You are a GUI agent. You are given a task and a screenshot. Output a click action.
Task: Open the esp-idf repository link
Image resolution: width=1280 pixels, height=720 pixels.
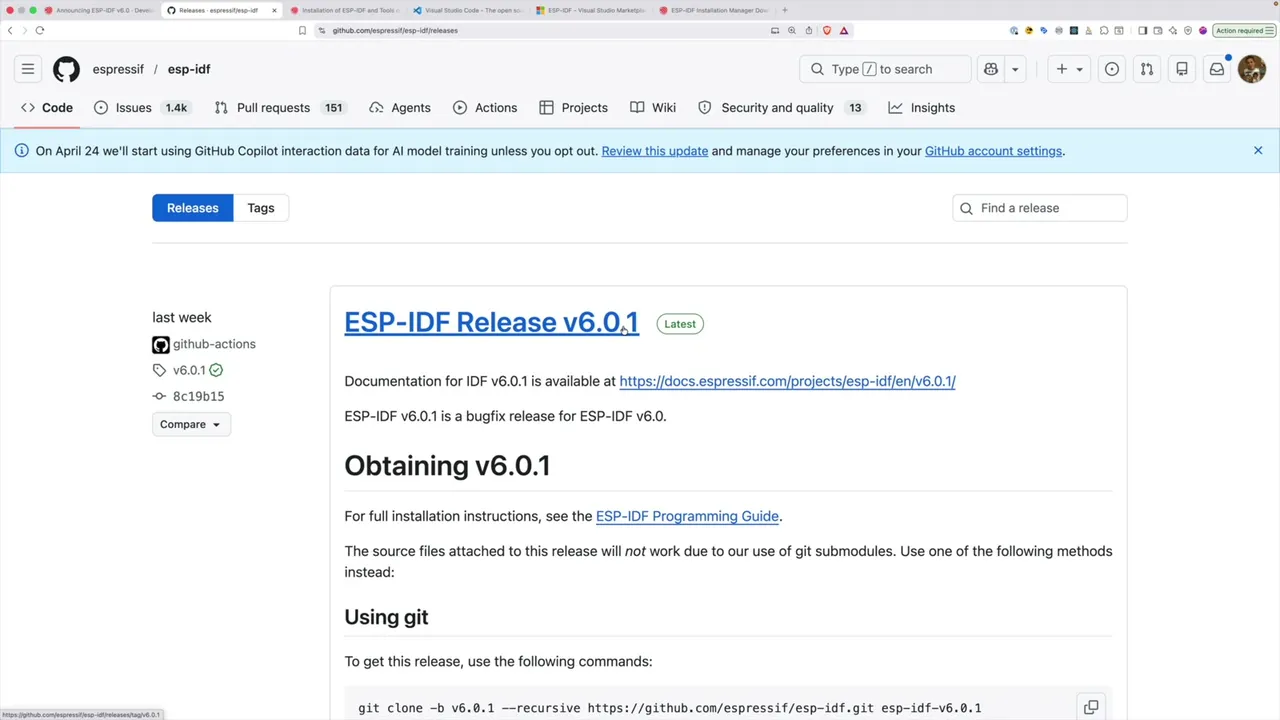[189, 69]
